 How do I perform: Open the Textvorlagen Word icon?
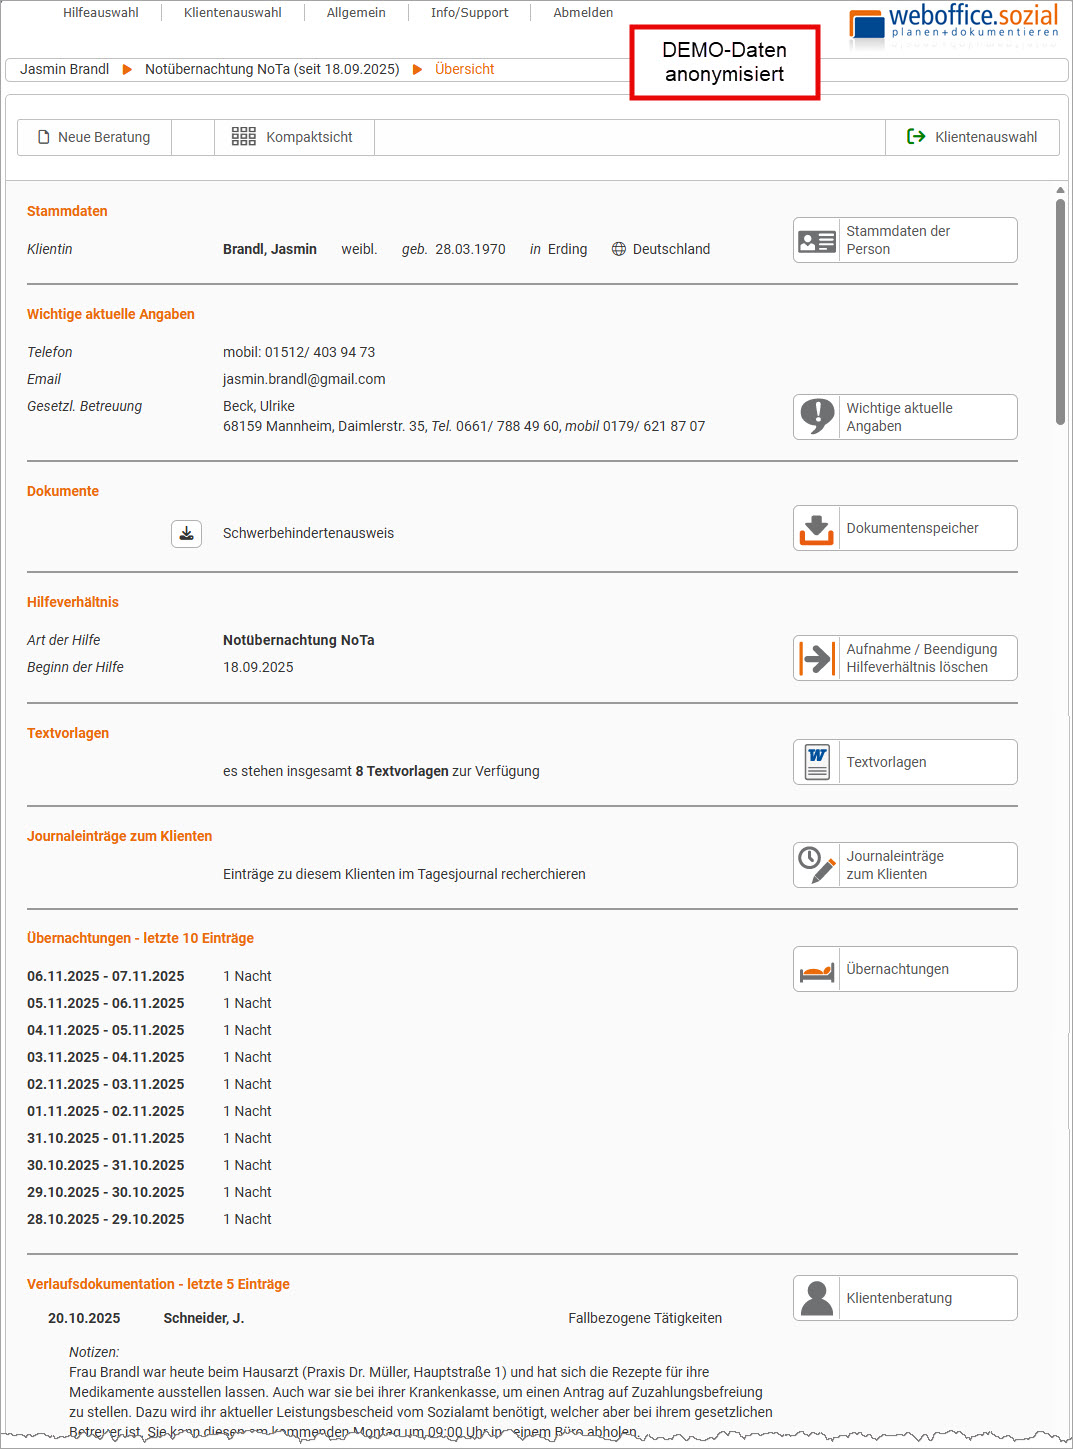click(817, 763)
